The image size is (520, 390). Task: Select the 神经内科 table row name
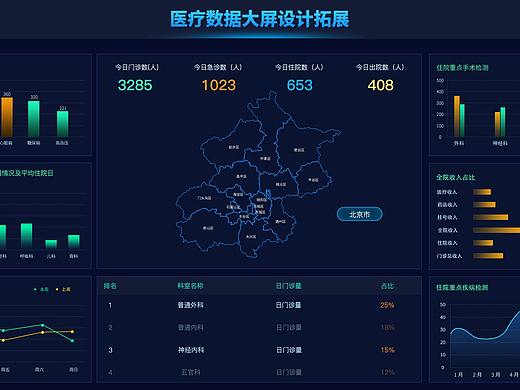coord(190,350)
